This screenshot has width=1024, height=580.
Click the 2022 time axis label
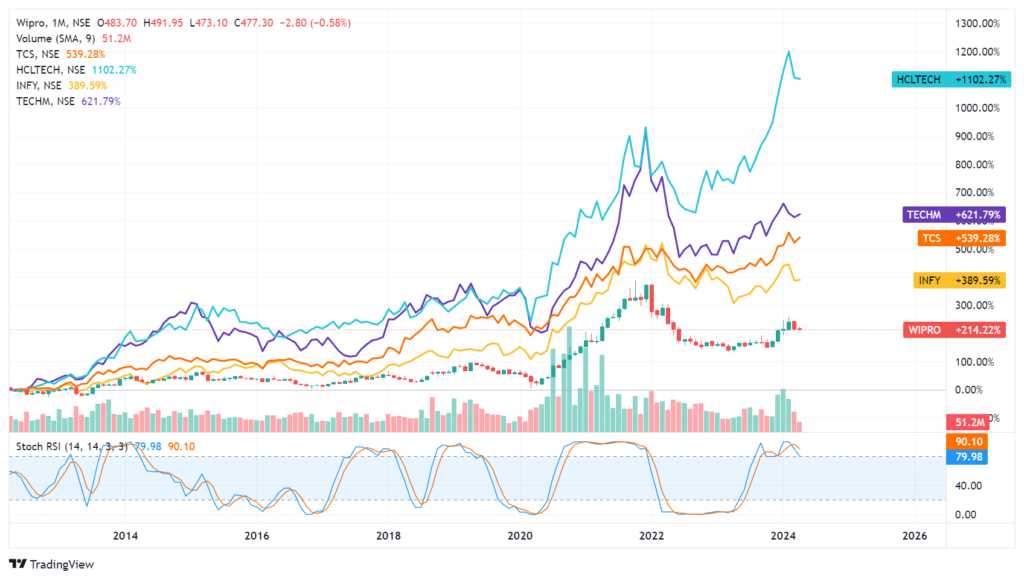651,536
